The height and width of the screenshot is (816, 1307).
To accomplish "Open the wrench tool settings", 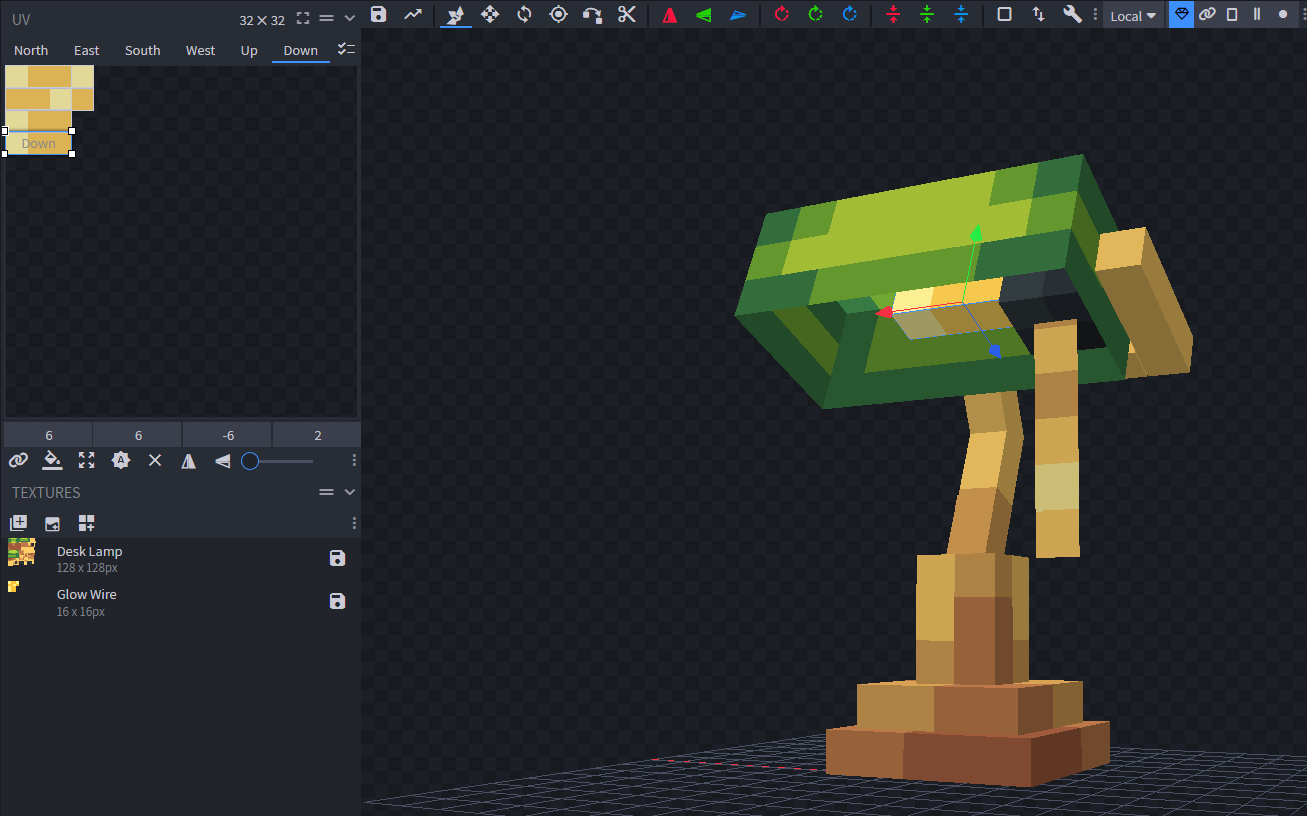I will tap(1072, 14).
